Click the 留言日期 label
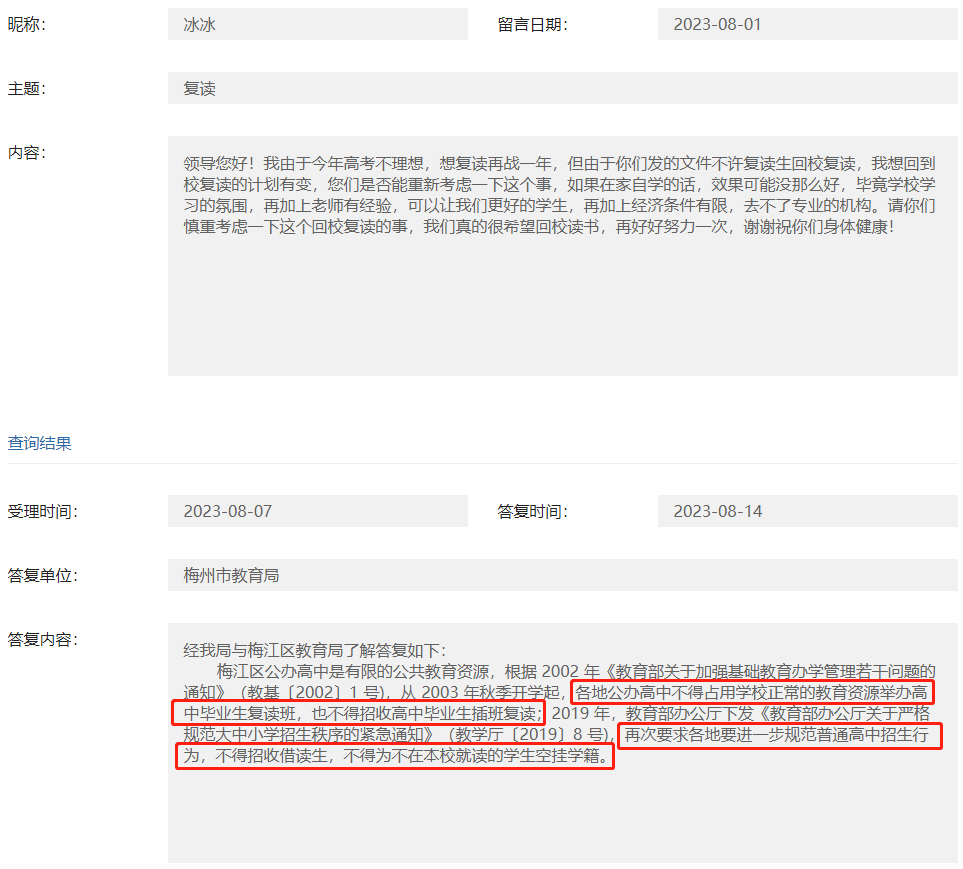This screenshot has width=963, height=869. (x=532, y=25)
